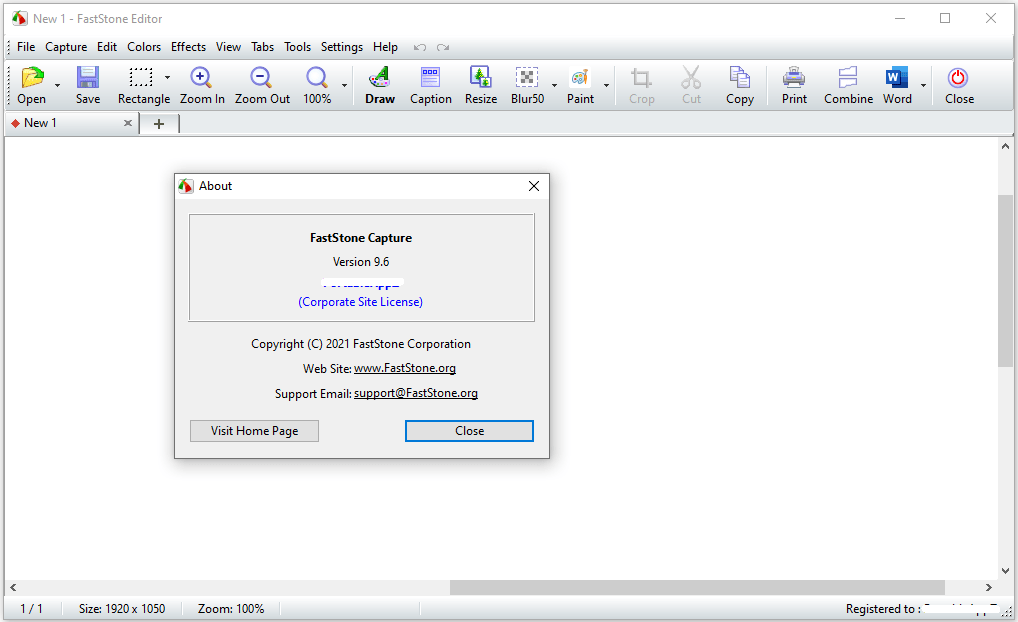This screenshot has width=1018, height=622.
Task: Click the Open folder icon in toolbar
Action: point(32,78)
